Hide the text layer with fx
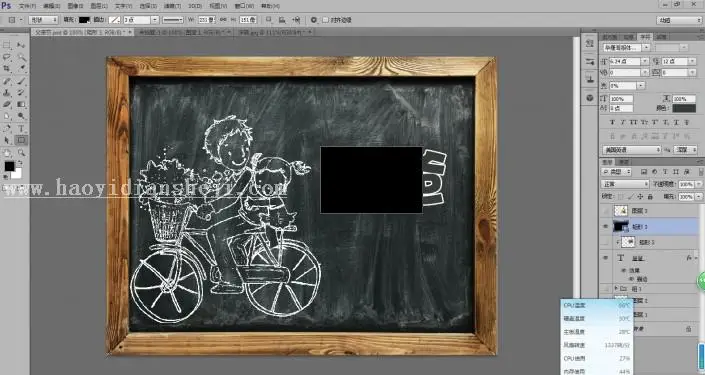The image size is (705, 375). pos(605,258)
